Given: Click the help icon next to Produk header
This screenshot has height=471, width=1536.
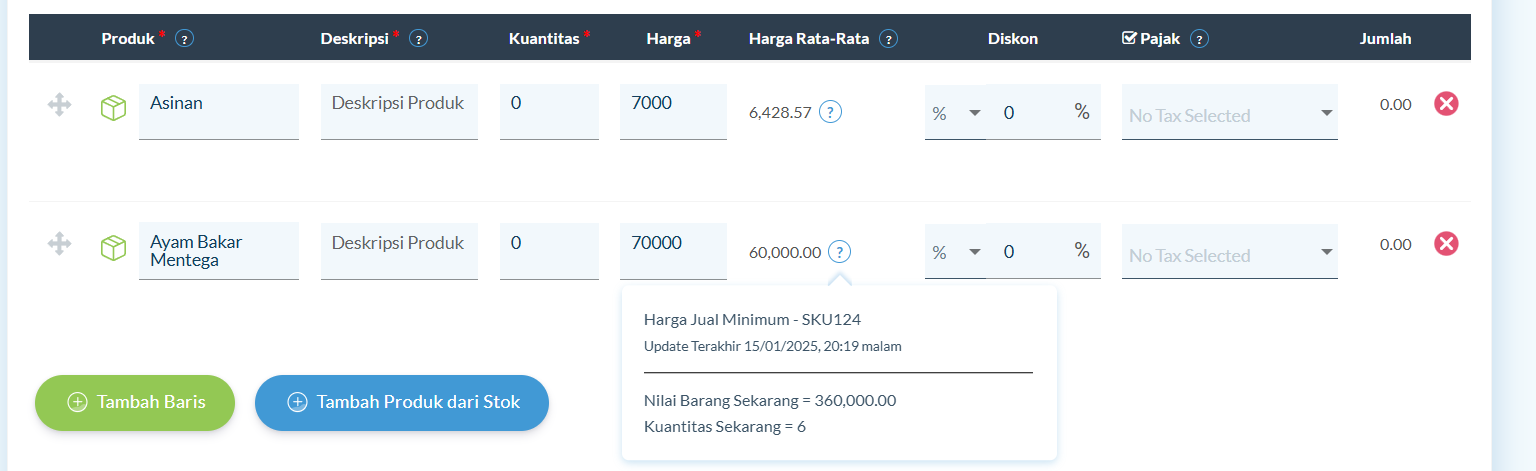Looking at the screenshot, I should pos(184,39).
